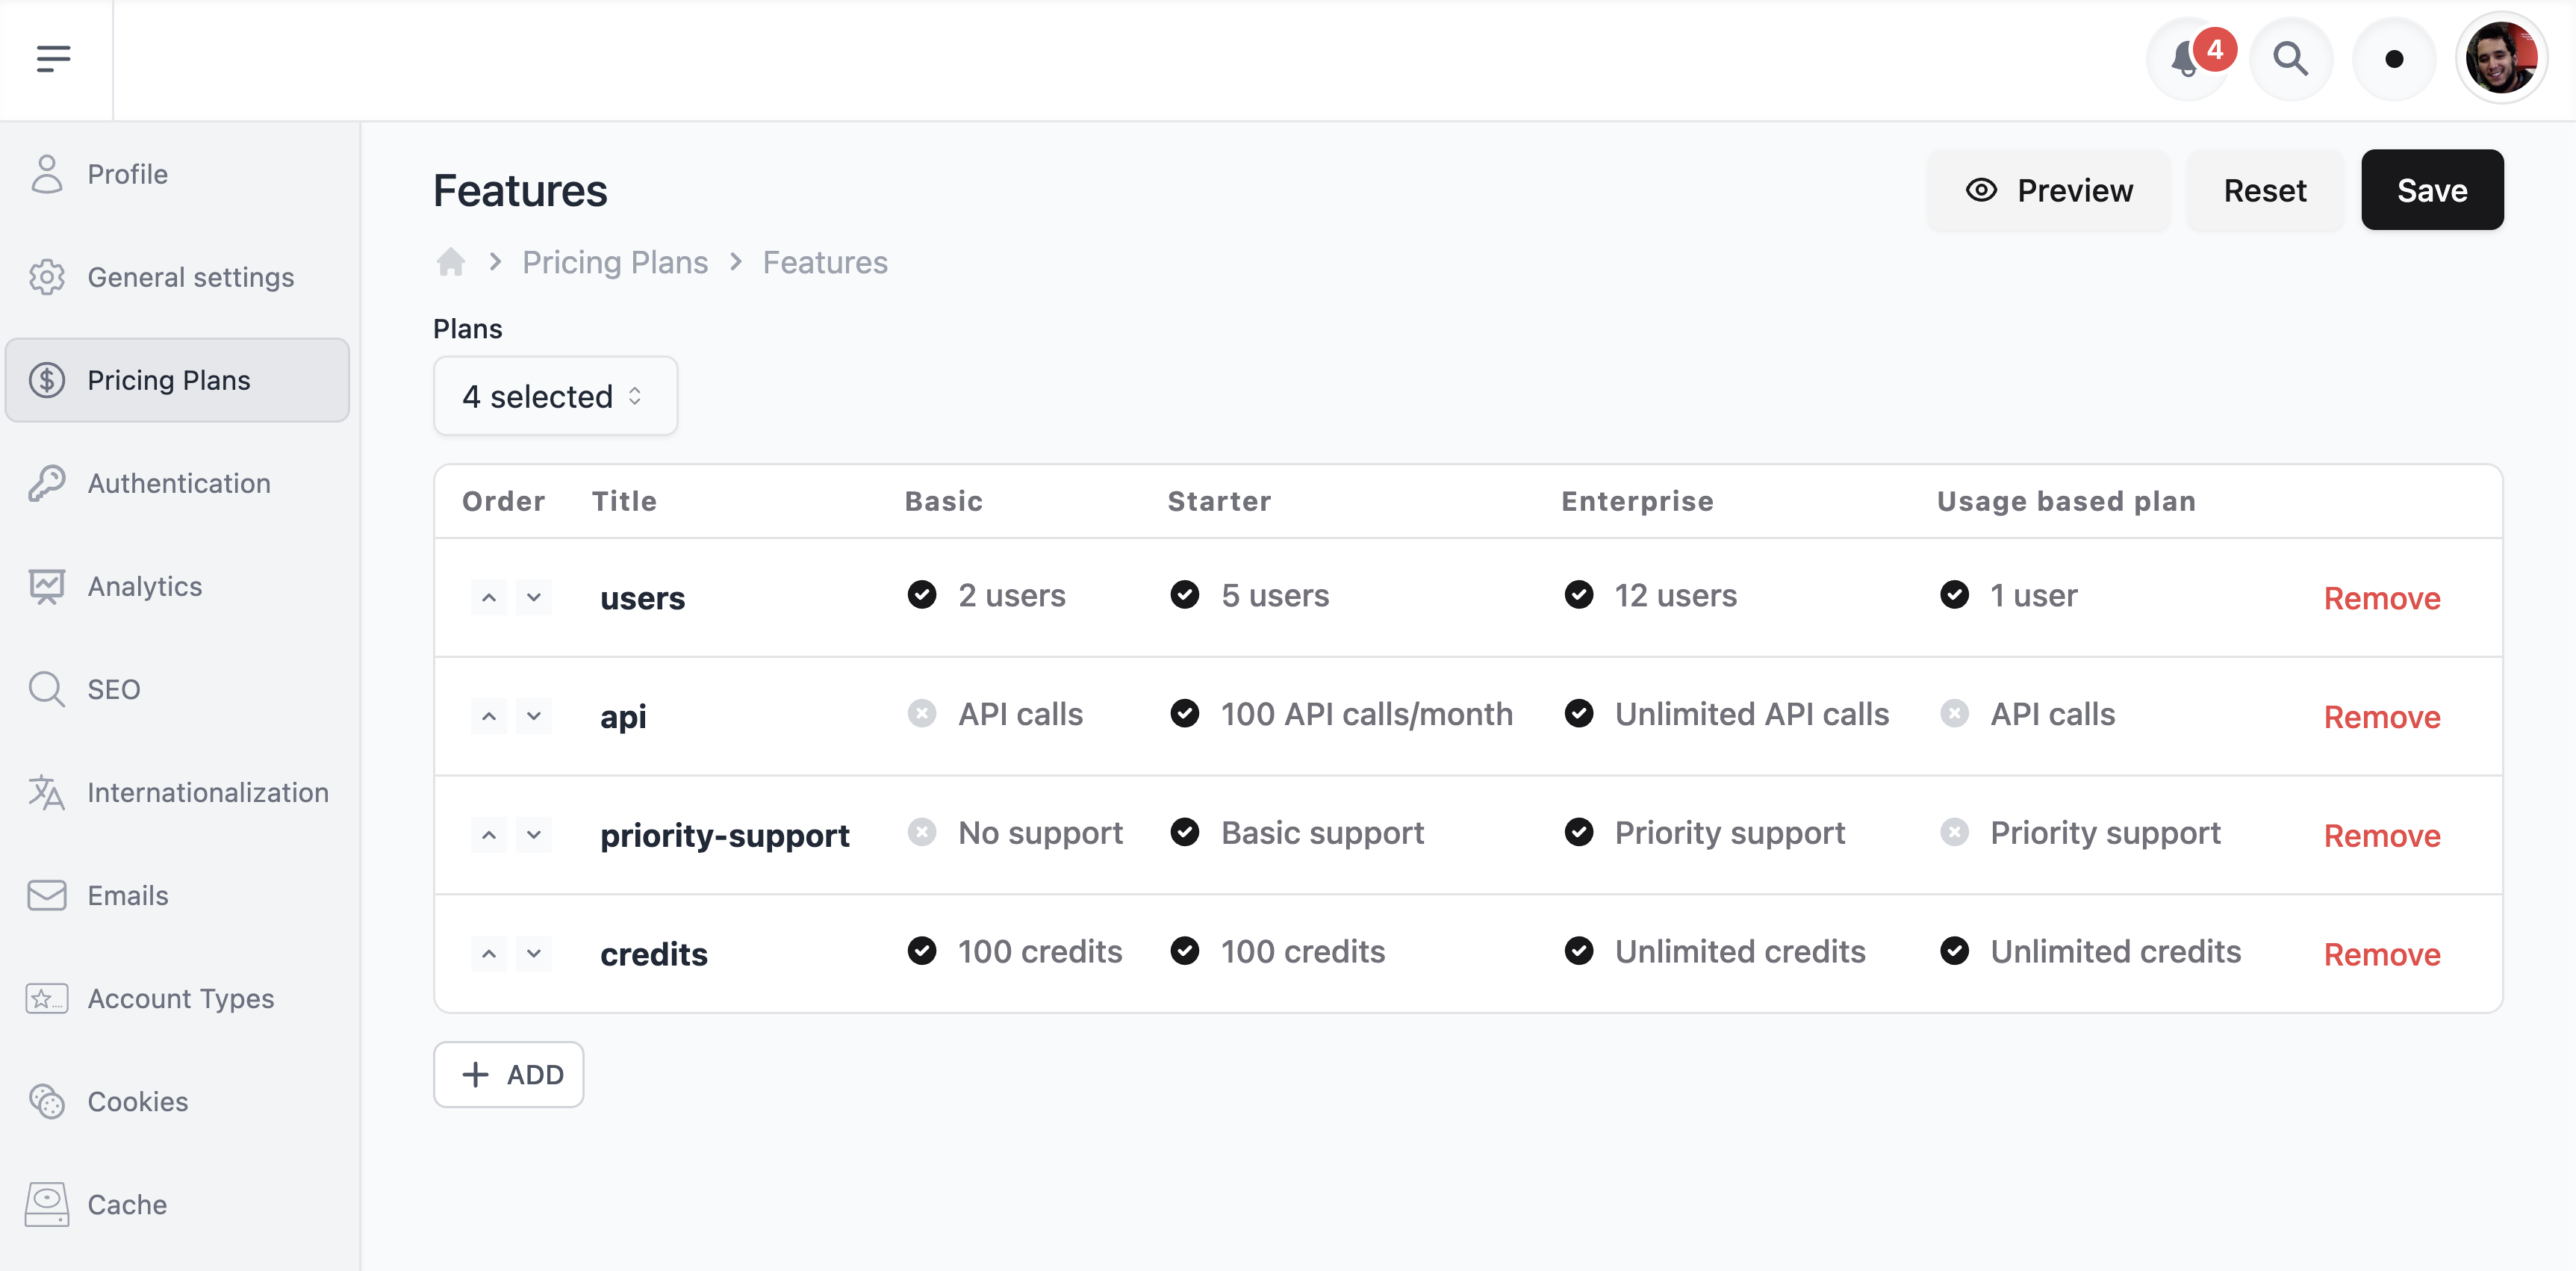Click the Preview eye icon

1983,190
